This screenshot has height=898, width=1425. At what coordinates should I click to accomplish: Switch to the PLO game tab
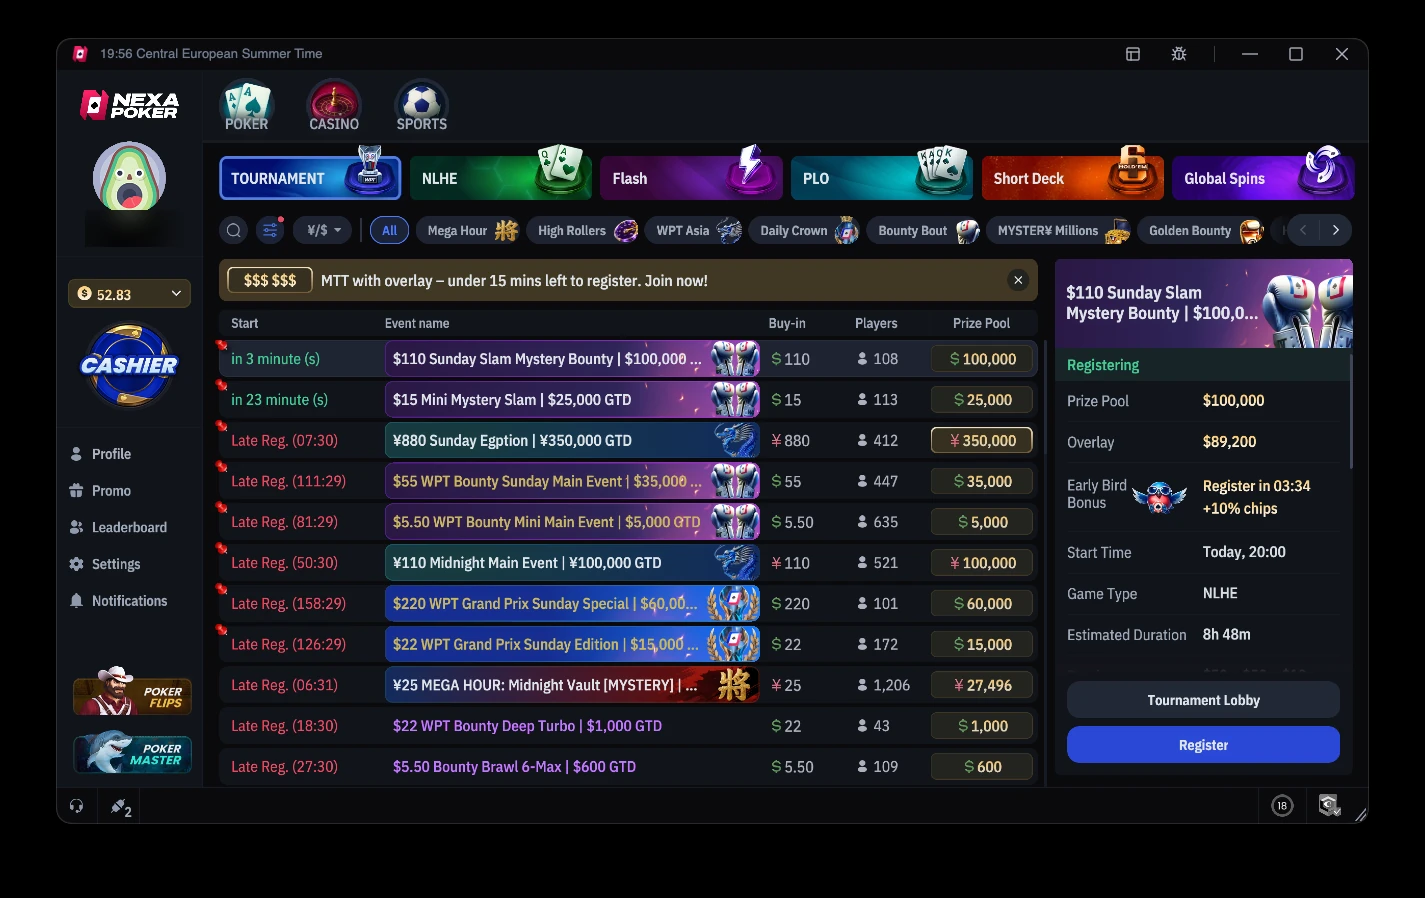click(x=882, y=178)
